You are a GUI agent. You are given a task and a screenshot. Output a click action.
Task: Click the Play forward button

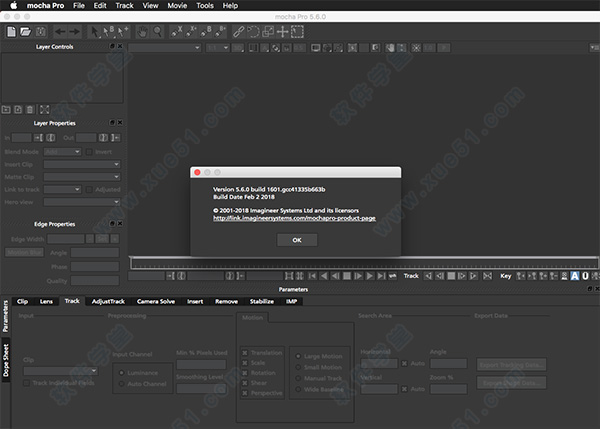pyautogui.click(x=370, y=276)
